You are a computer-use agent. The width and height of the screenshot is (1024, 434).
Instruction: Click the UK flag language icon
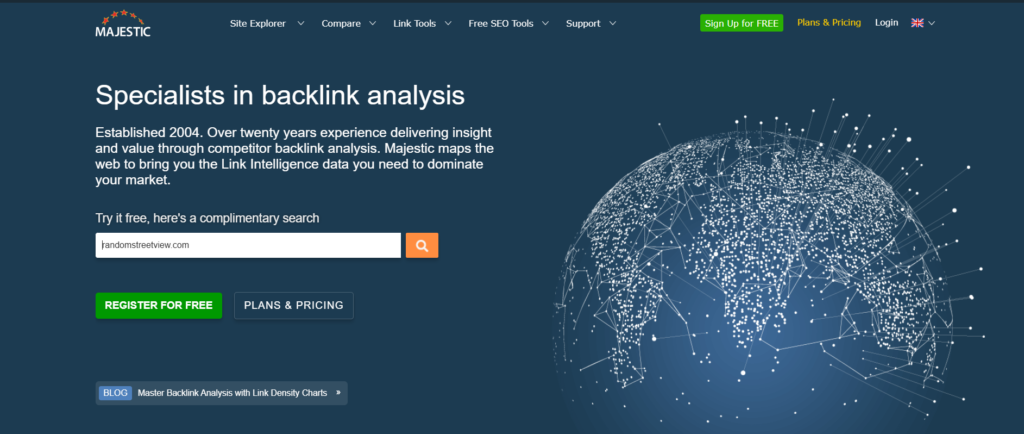coord(917,23)
